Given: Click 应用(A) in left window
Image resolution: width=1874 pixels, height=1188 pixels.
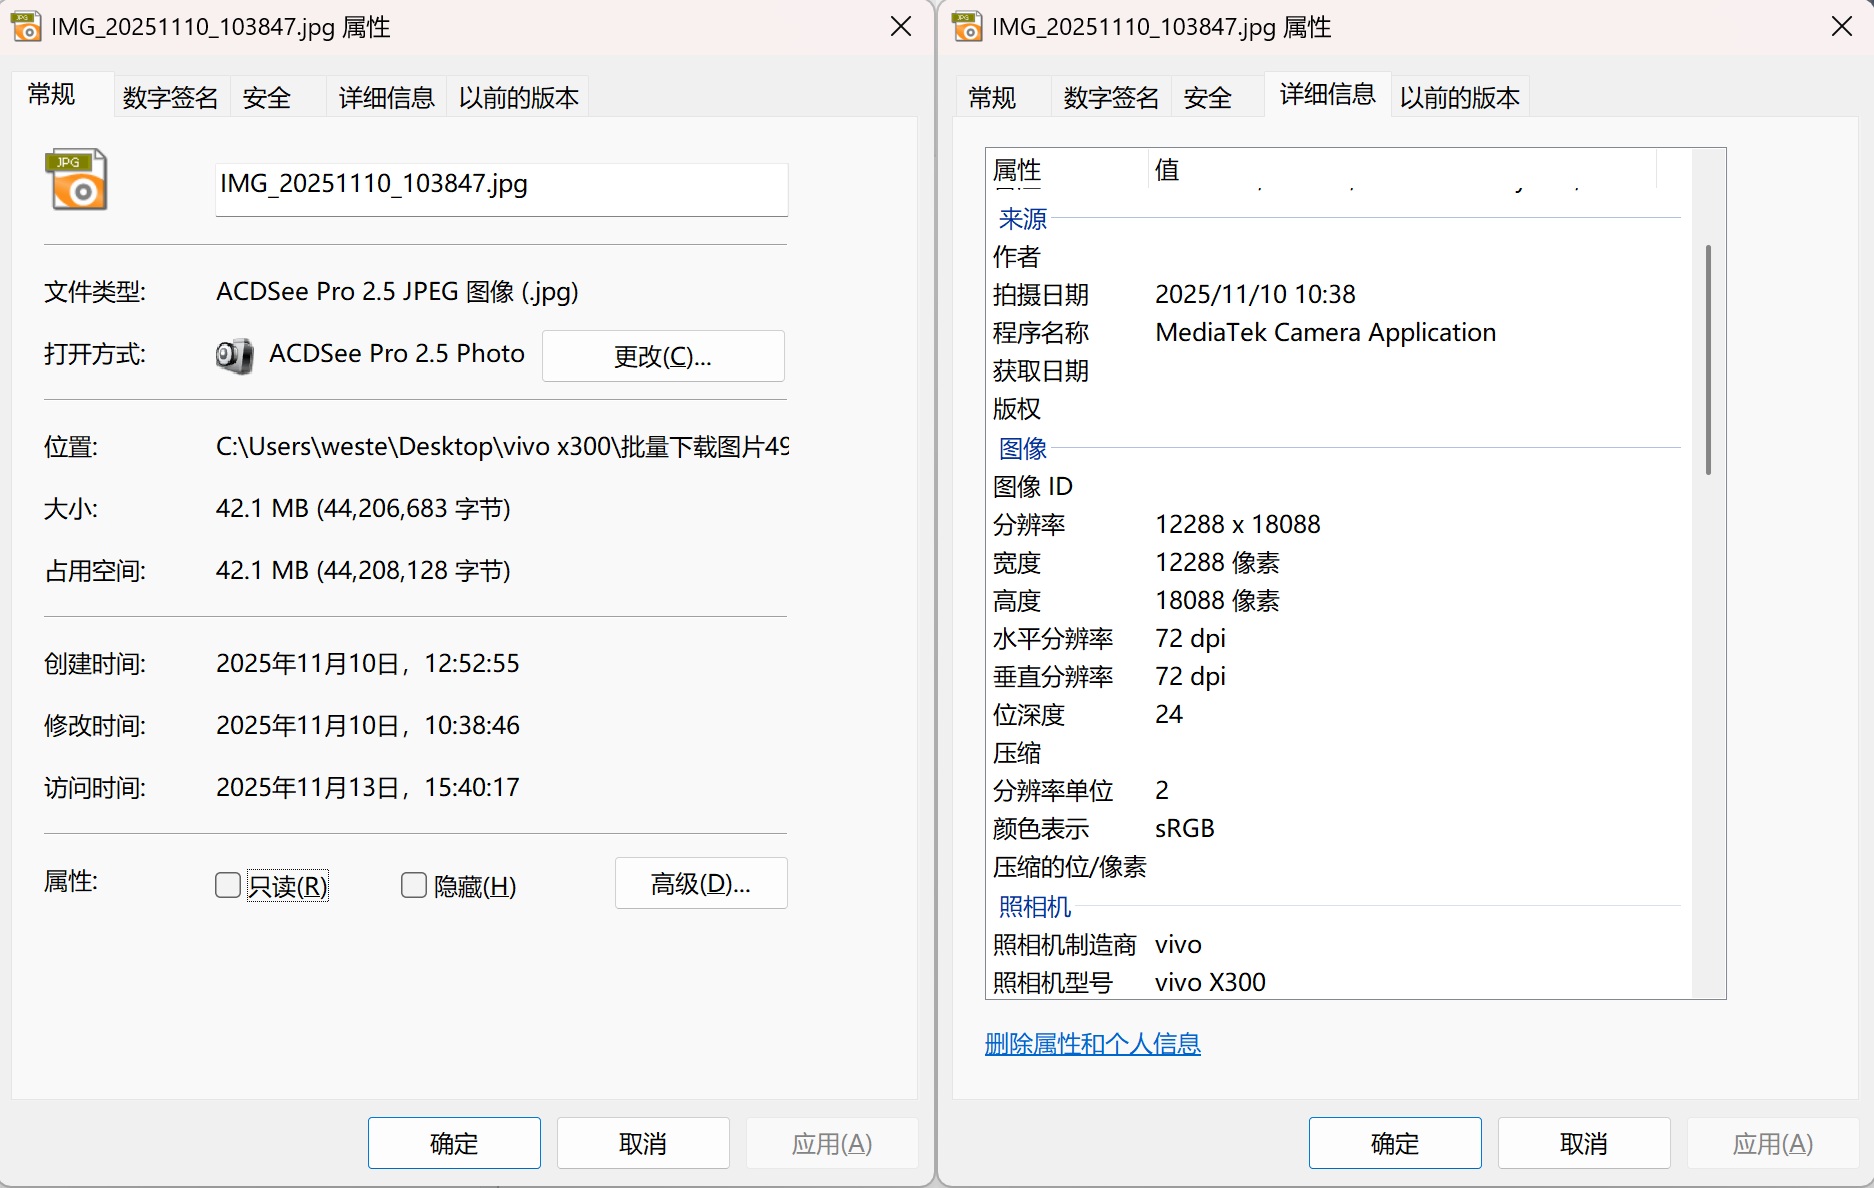Looking at the screenshot, I should (x=832, y=1143).
